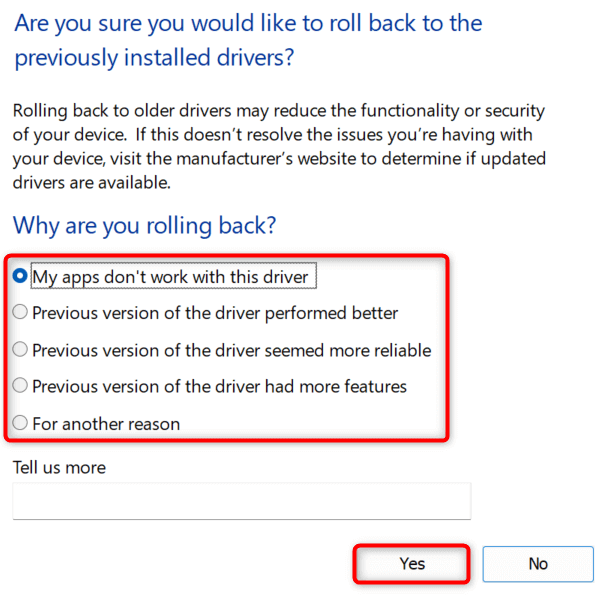Click the "drivers are available." line of the warning
Image resolution: width=605 pixels, height=595 pixels.
[92, 183]
